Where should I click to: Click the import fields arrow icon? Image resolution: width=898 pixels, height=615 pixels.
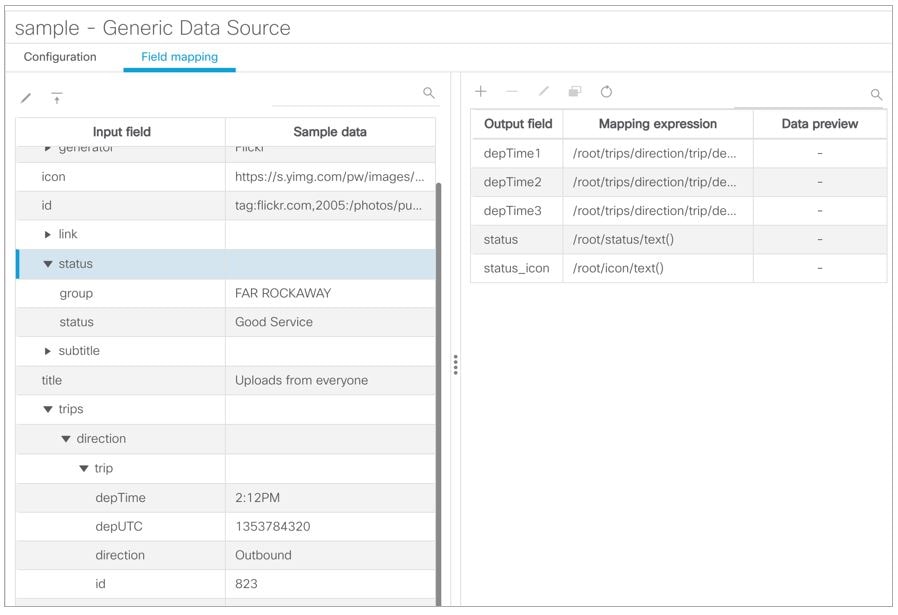pos(58,97)
